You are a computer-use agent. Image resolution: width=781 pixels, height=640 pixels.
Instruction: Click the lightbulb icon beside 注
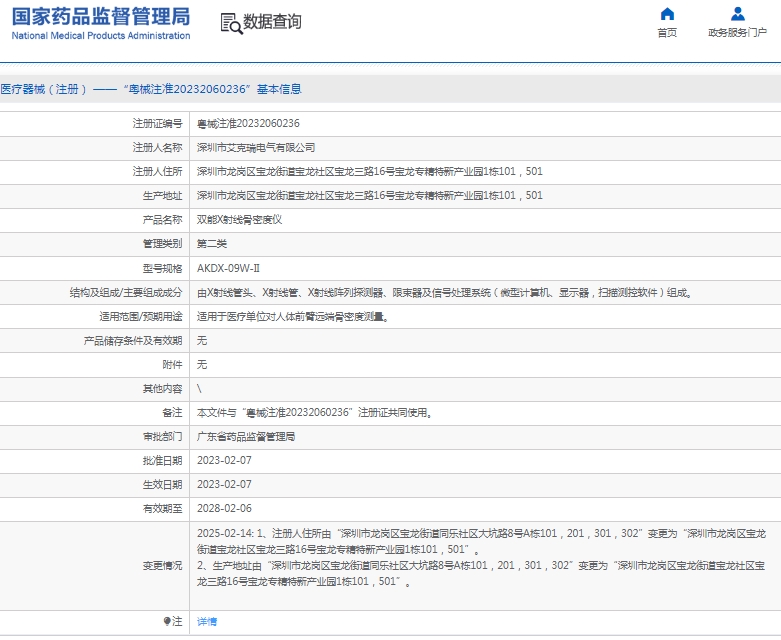click(167, 621)
